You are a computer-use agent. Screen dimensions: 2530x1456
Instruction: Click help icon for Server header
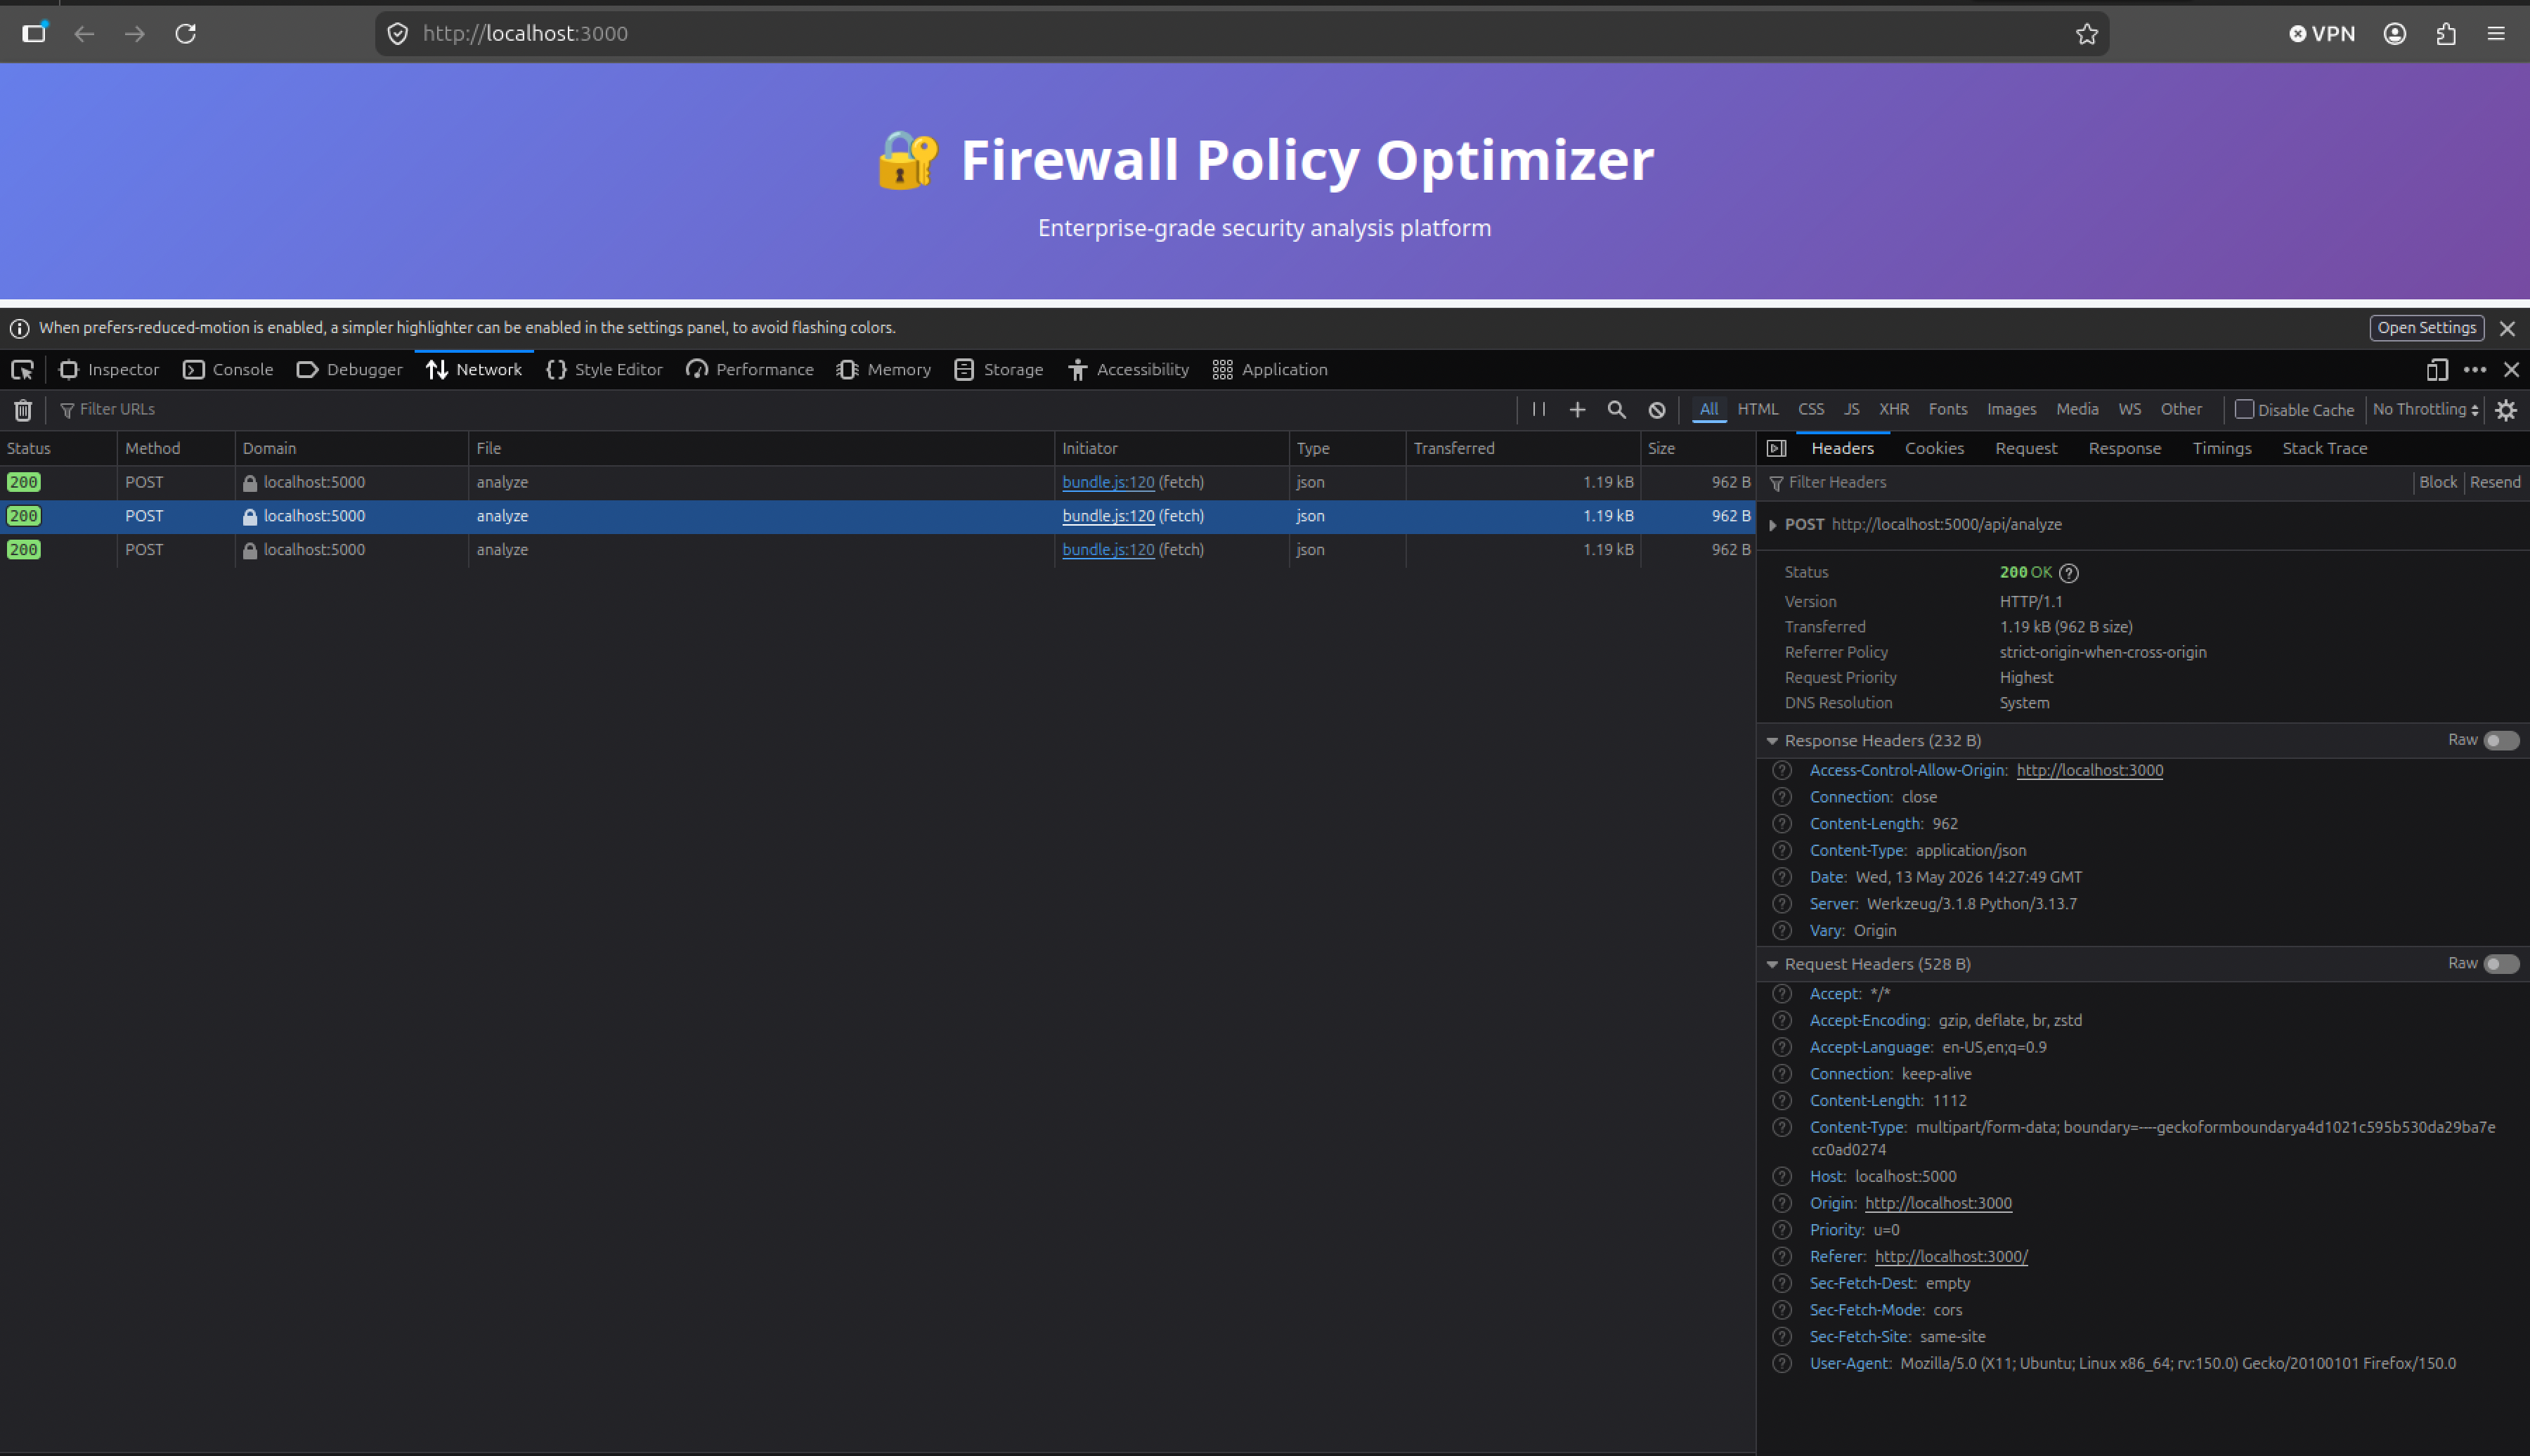click(x=1782, y=904)
